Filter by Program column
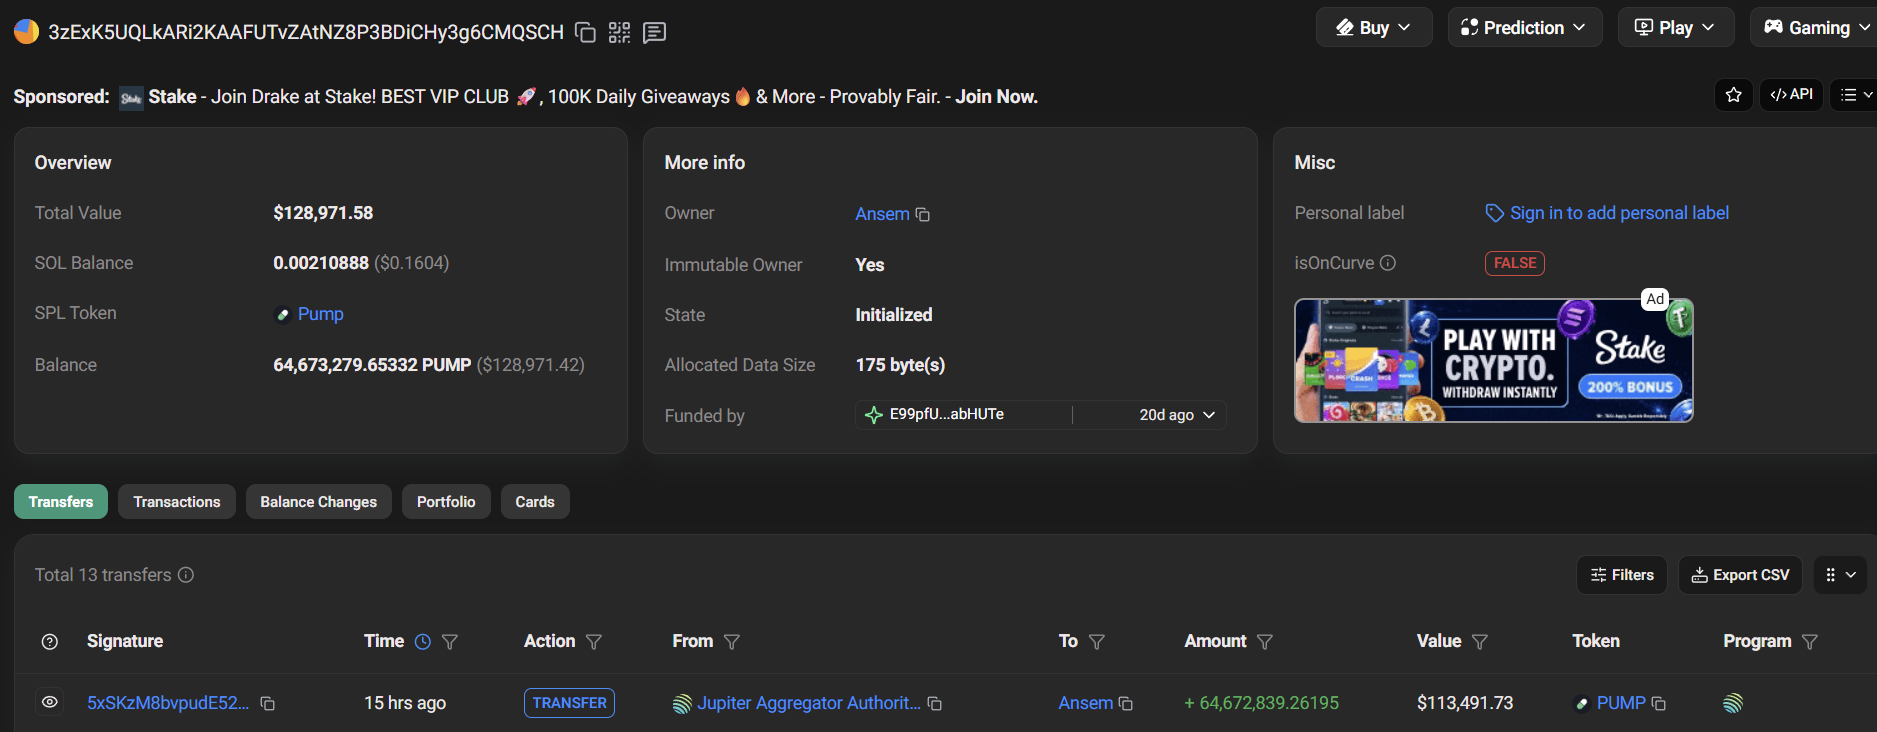Image resolution: width=1877 pixels, height=732 pixels. [x=1809, y=642]
